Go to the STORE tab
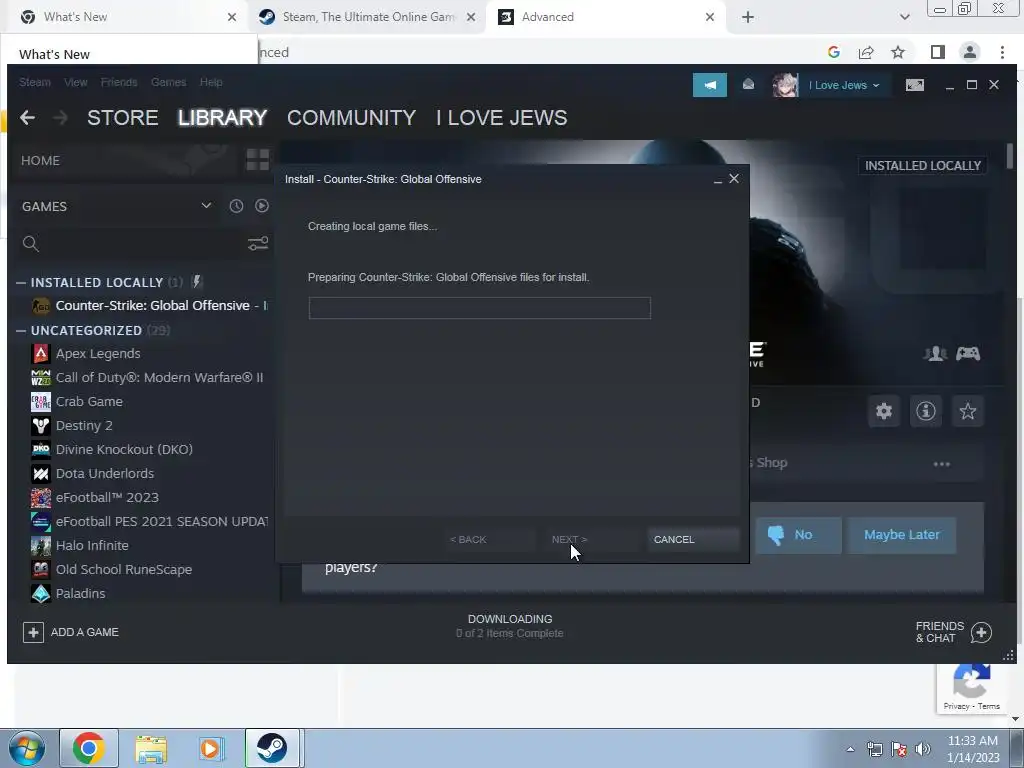This screenshot has height=768, width=1024. [123, 118]
